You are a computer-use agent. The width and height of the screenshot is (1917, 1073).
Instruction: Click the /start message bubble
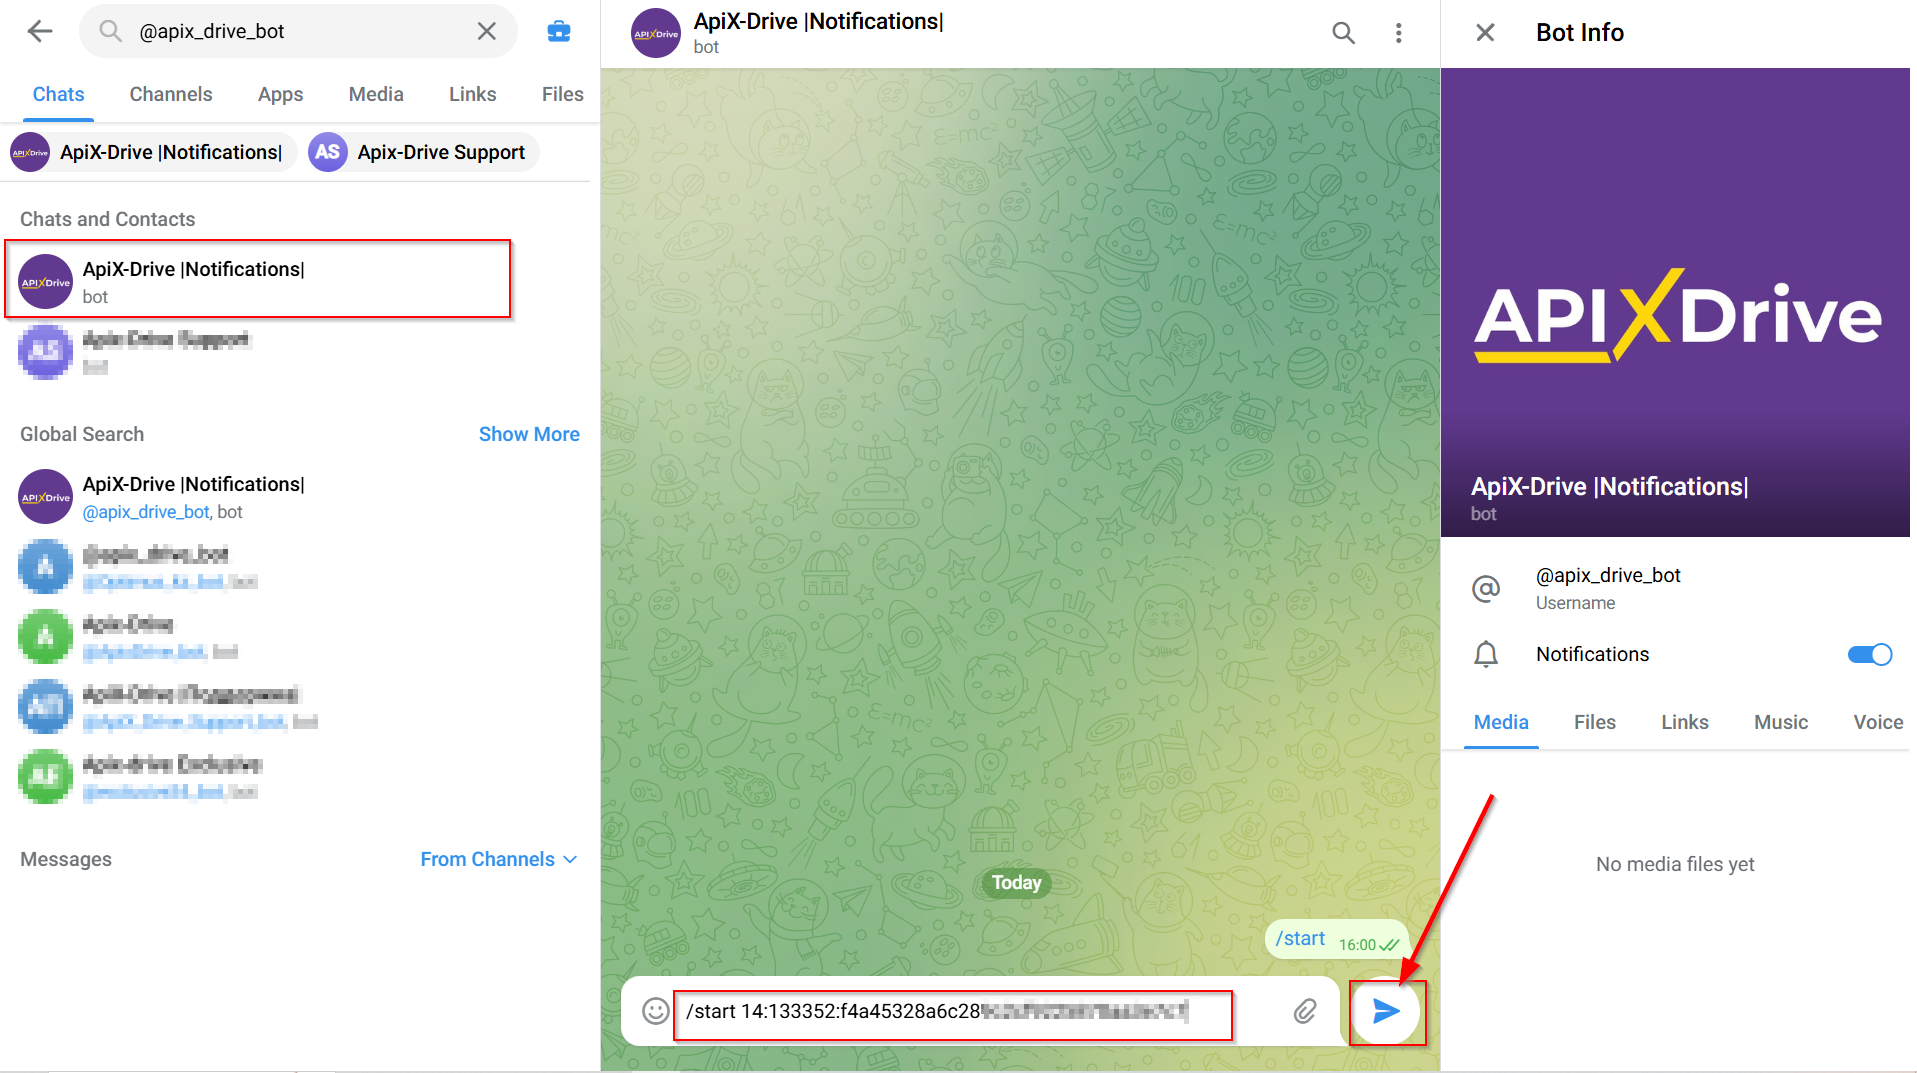pos(1338,940)
